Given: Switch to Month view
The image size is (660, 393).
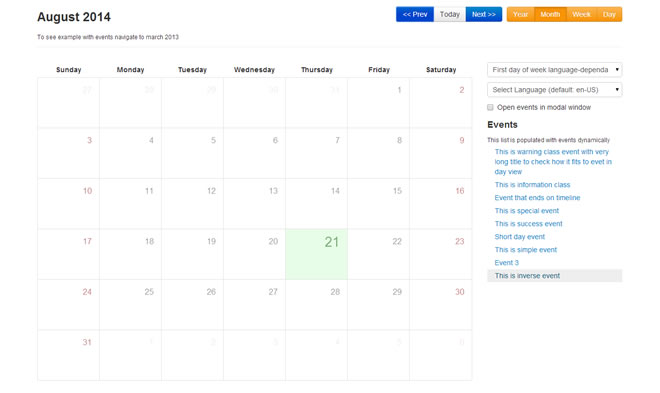Looking at the screenshot, I should [550, 14].
